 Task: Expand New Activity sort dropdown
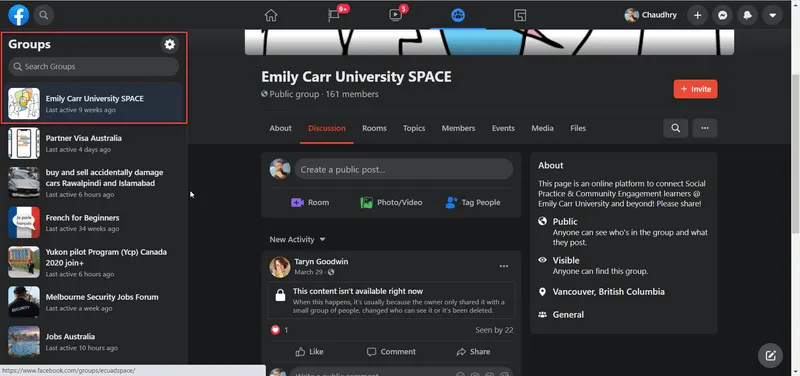[297, 239]
